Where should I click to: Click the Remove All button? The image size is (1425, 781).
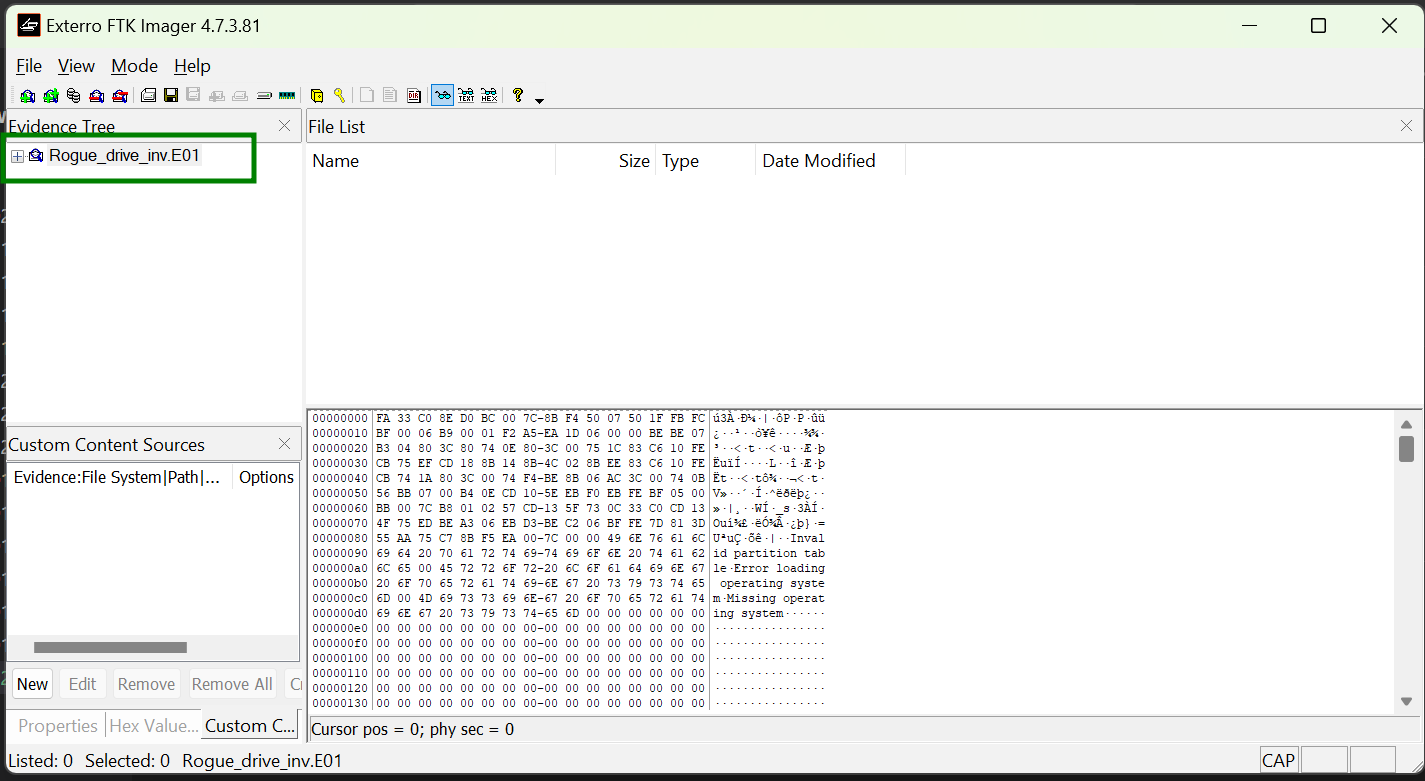point(232,684)
